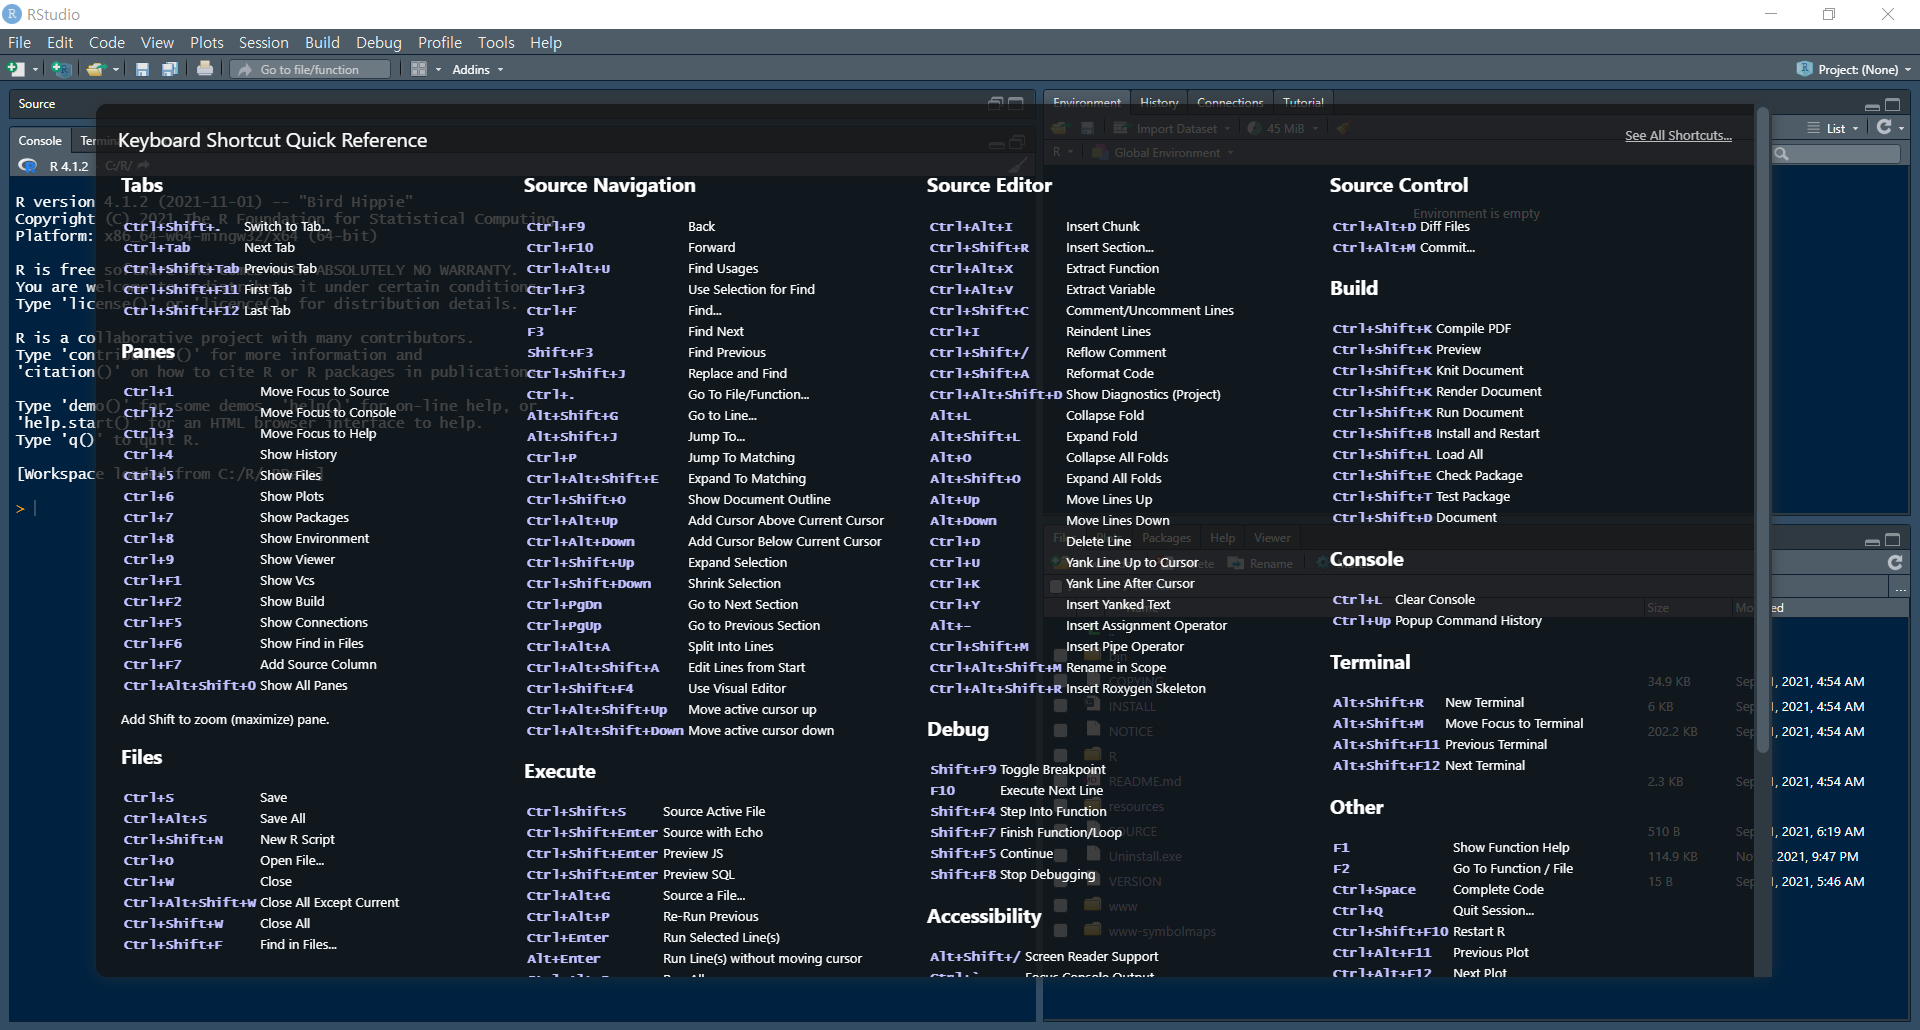The image size is (1920, 1030).
Task: Open the Import Dataset dropdown
Action: (x=1171, y=128)
